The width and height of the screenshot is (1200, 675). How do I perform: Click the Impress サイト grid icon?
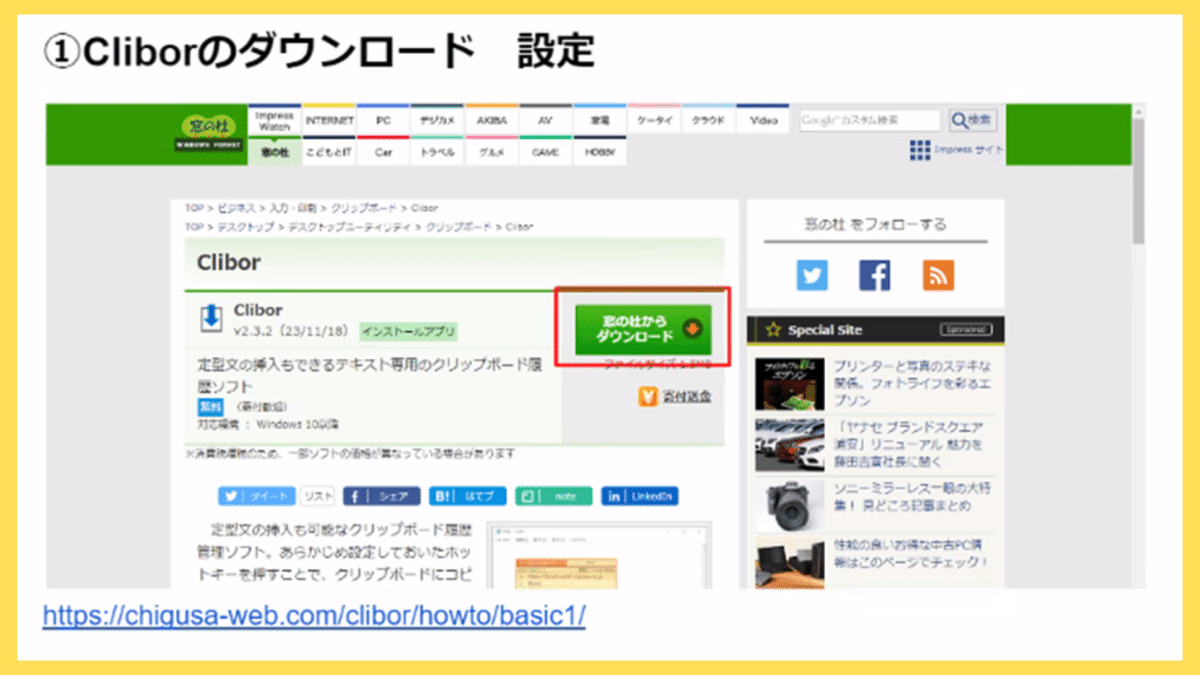pyautogui.click(x=920, y=151)
